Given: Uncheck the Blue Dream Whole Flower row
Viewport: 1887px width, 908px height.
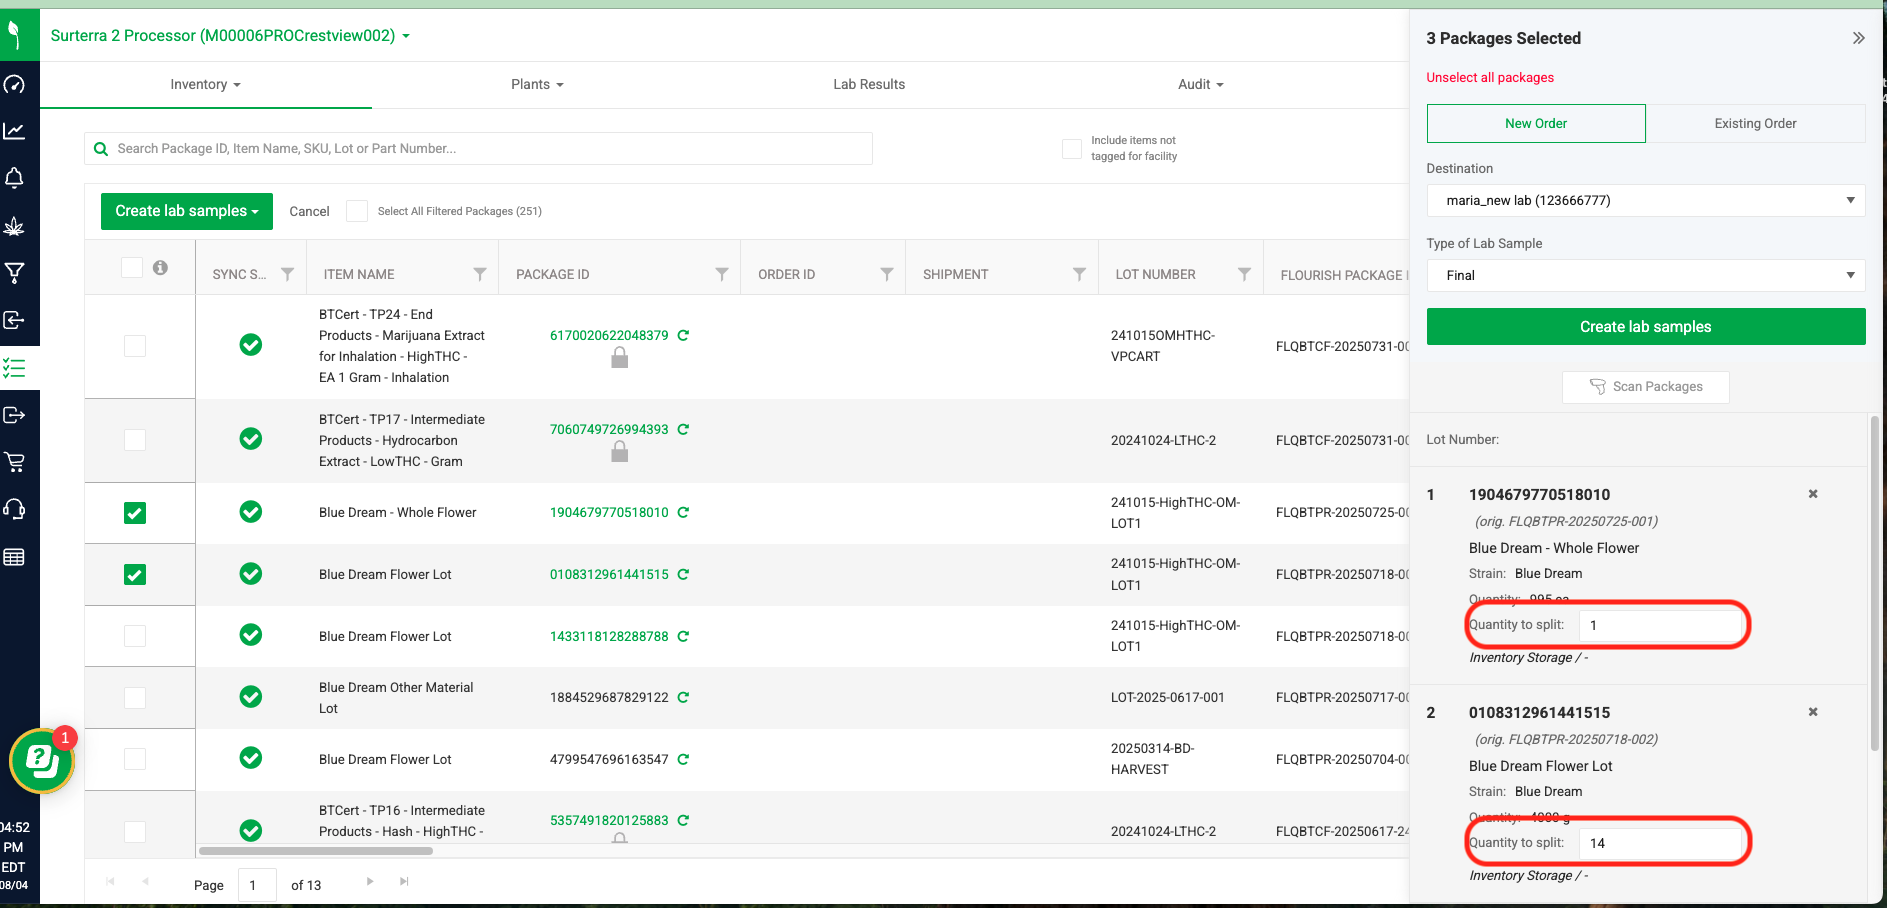Looking at the screenshot, I should click(x=135, y=513).
